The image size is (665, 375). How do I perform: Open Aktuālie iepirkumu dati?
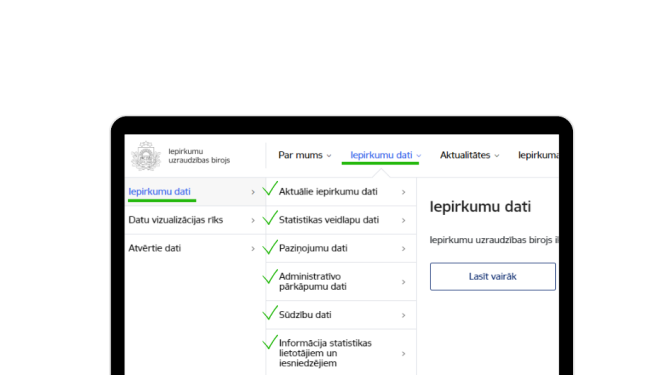[328, 192]
